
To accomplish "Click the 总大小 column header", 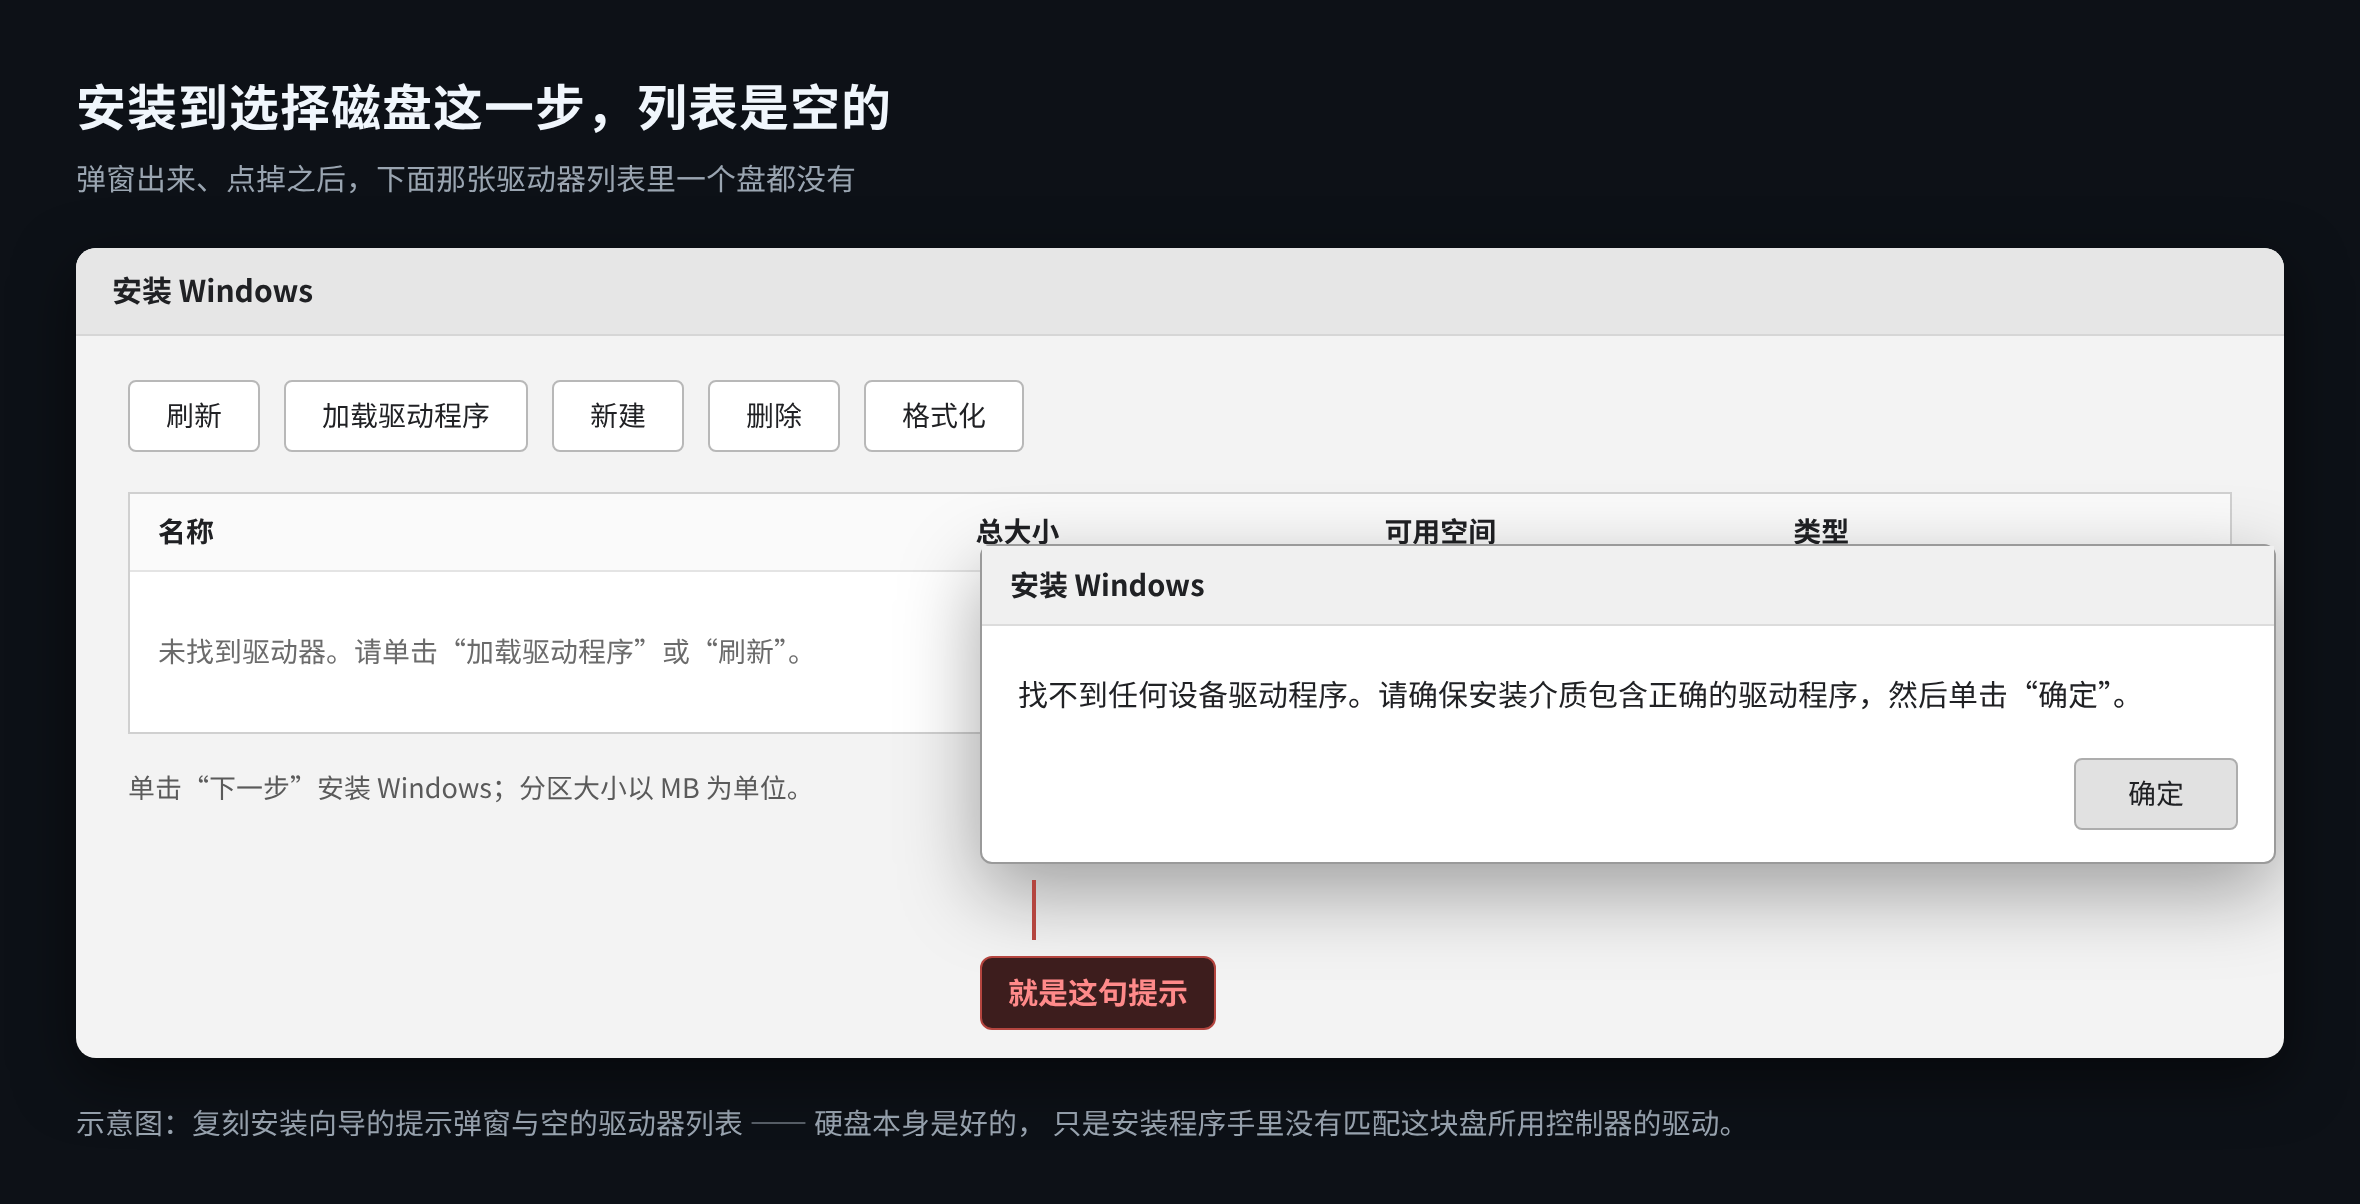I will point(1018,530).
